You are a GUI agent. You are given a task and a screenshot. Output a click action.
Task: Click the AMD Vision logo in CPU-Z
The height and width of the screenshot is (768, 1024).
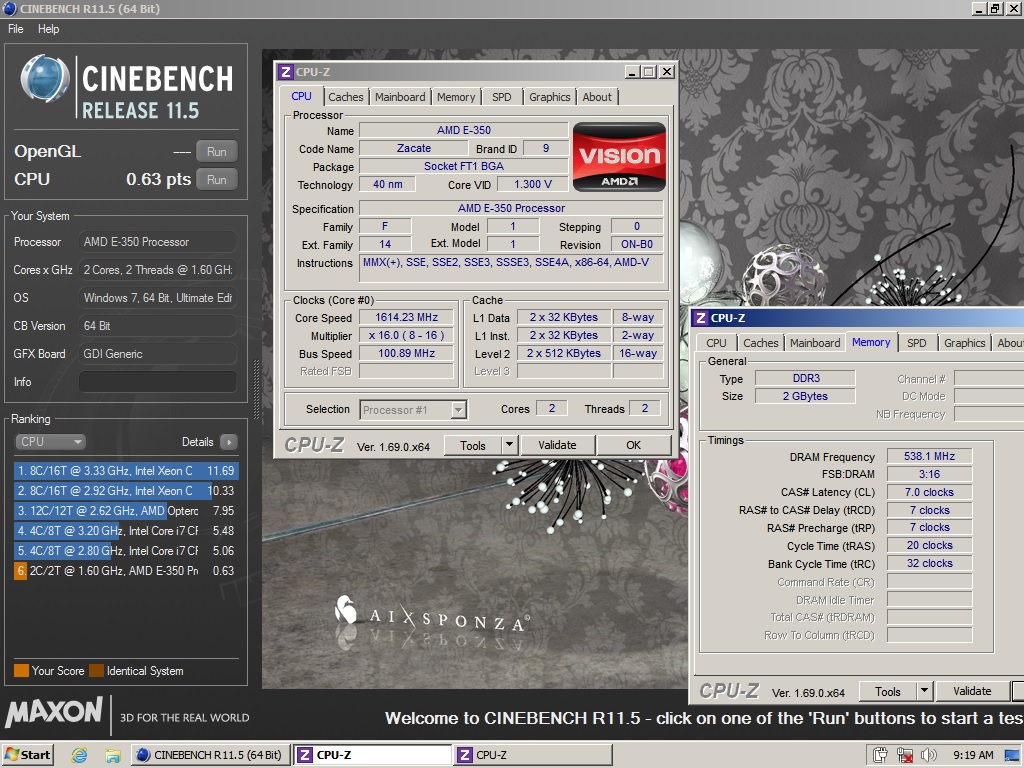619,157
